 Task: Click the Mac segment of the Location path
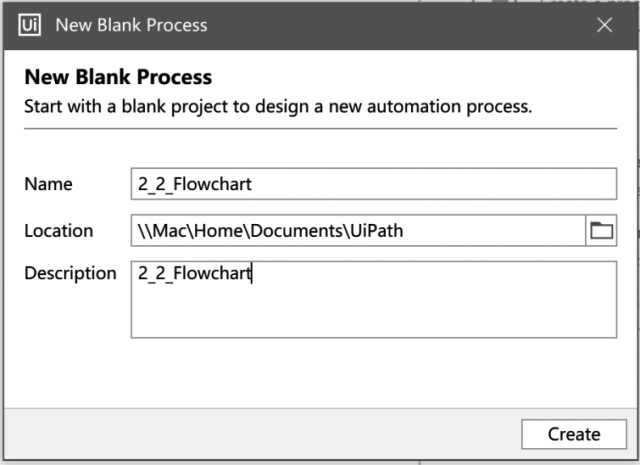pyautogui.click(x=169, y=231)
